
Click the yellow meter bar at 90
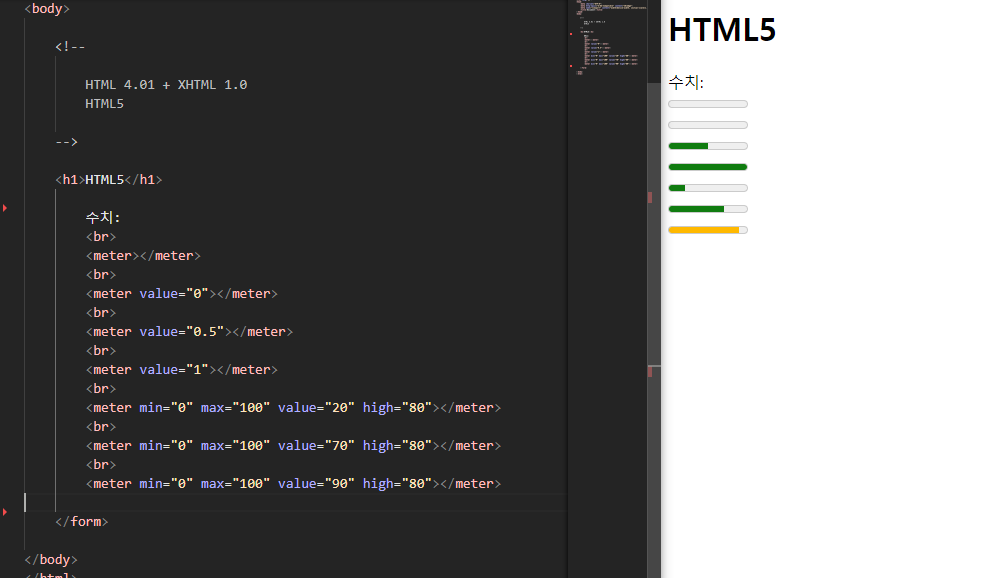(708, 230)
